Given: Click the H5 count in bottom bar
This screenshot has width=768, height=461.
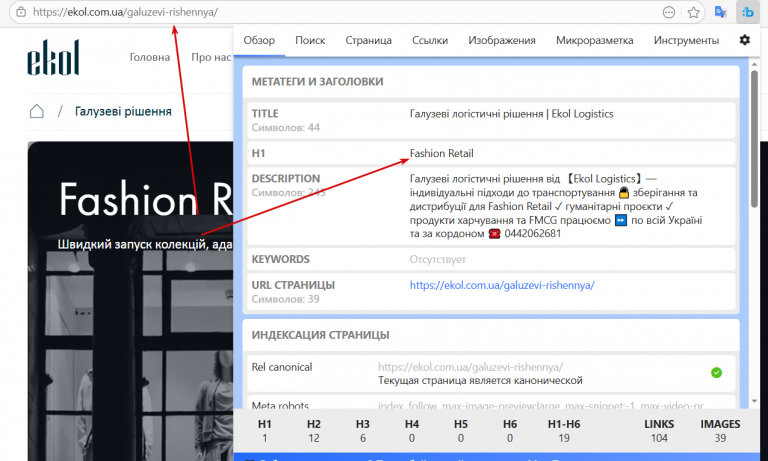Looking at the screenshot, I should (x=460, y=431).
